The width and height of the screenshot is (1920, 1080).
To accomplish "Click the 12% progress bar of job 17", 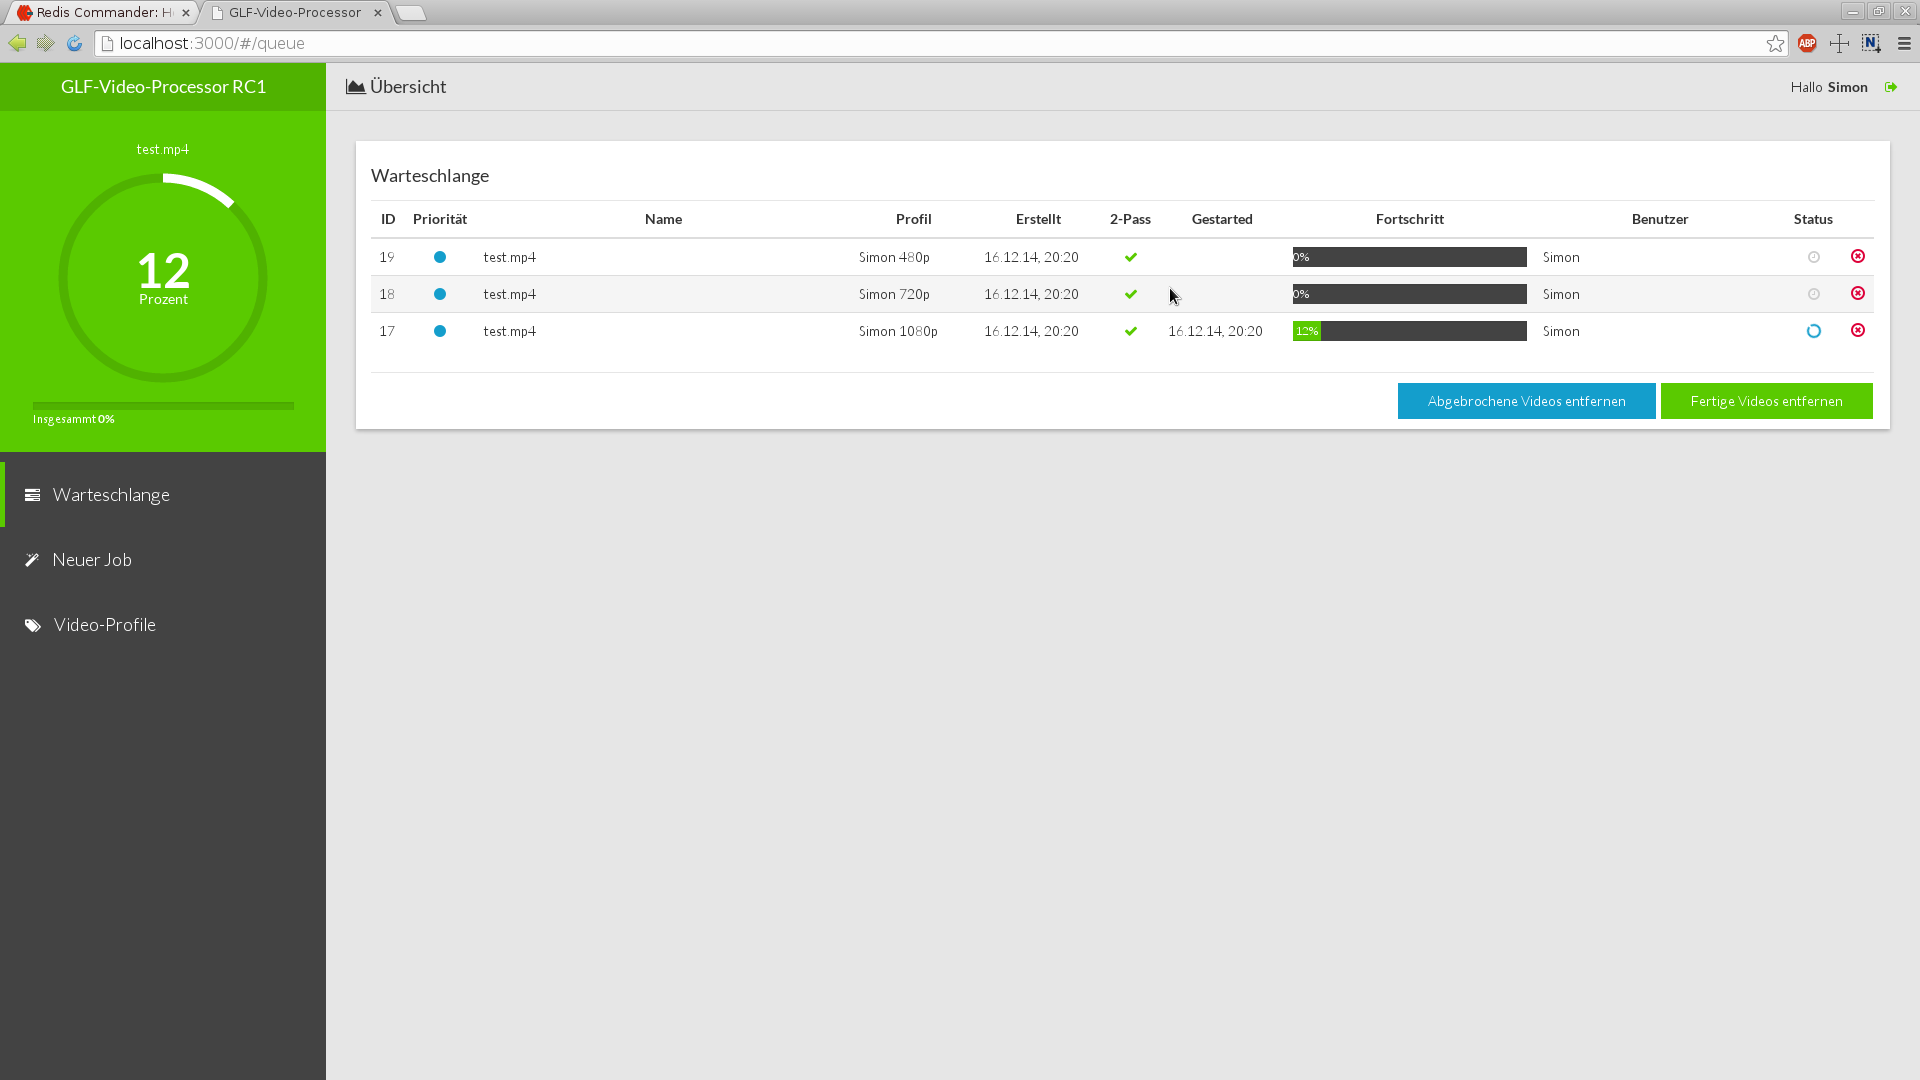I will tap(1409, 331).
